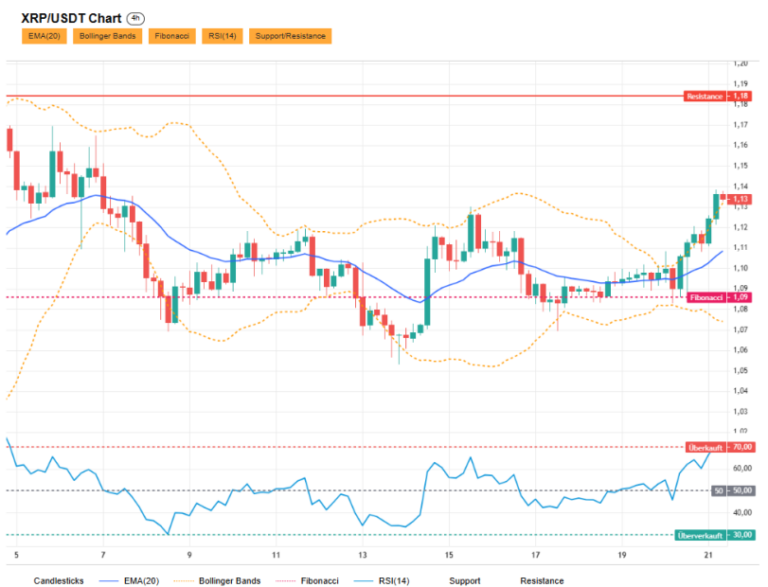Click the Überkauft 70,00 RSI label
The width and height of the screenshot is (768, 587).
720,447
